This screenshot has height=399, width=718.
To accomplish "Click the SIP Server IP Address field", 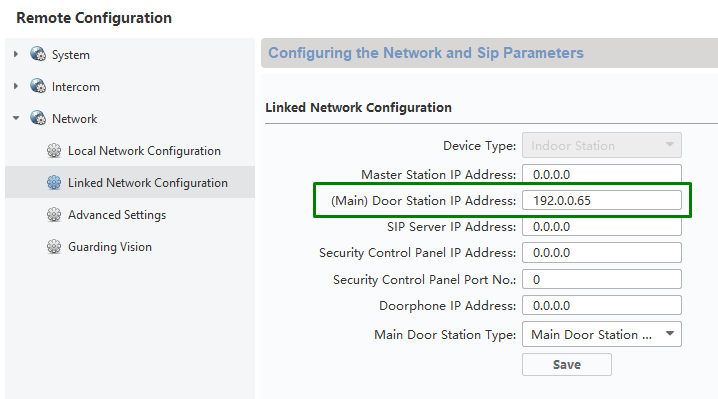I will (x=602, y=227).
